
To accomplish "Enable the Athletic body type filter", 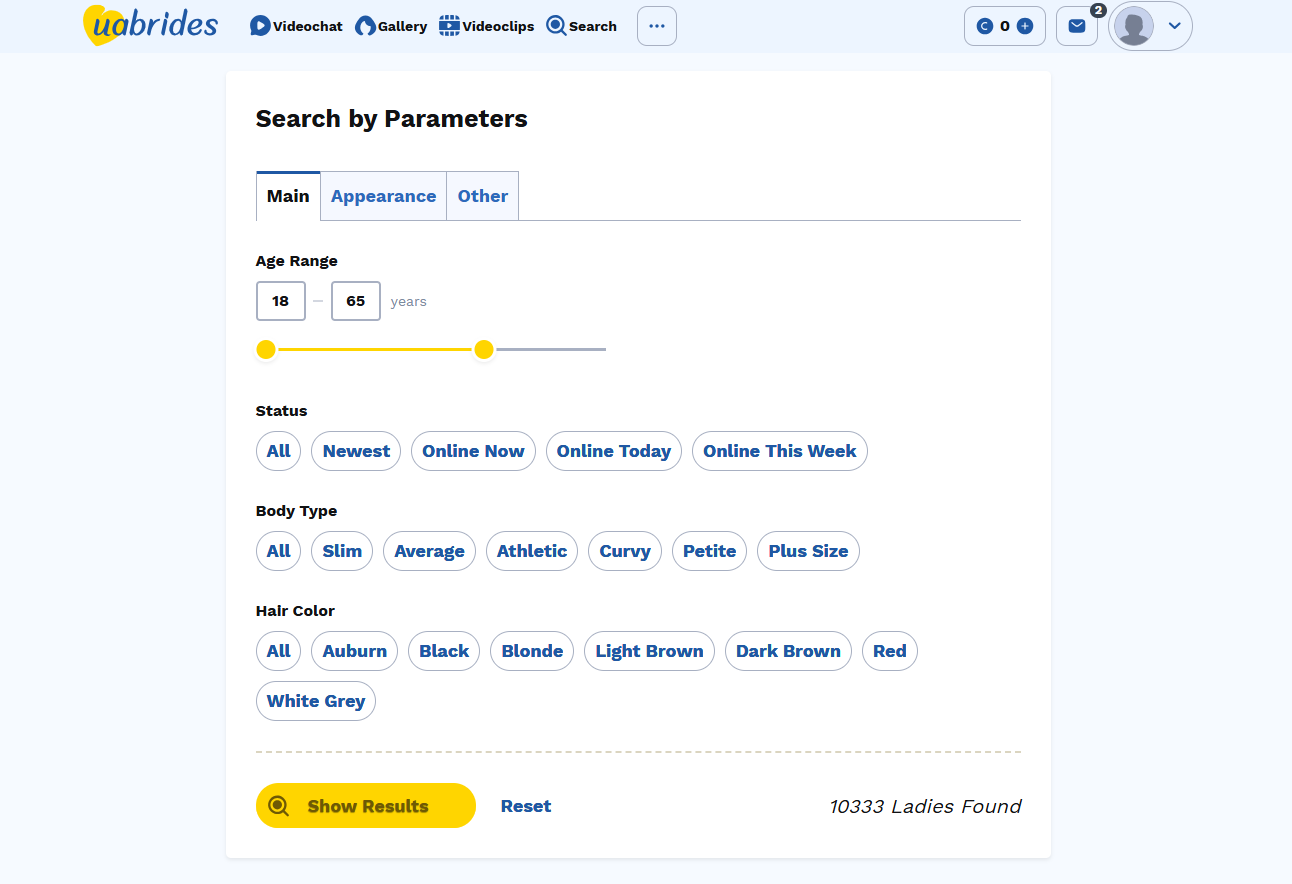I will pos(531,551).
